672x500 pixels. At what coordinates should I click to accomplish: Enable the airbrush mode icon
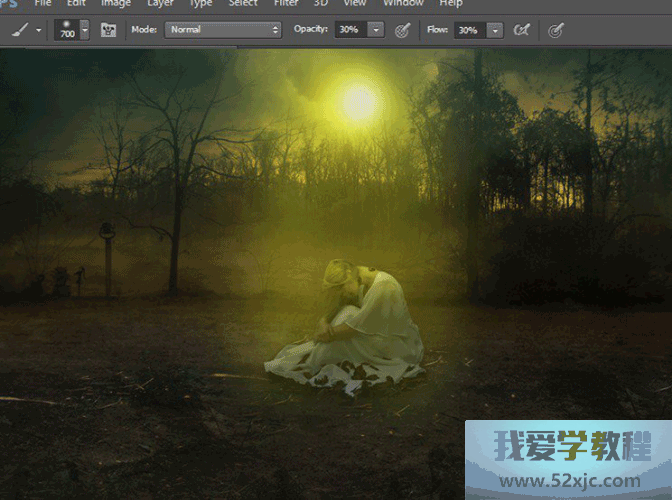tap(521, 30)
